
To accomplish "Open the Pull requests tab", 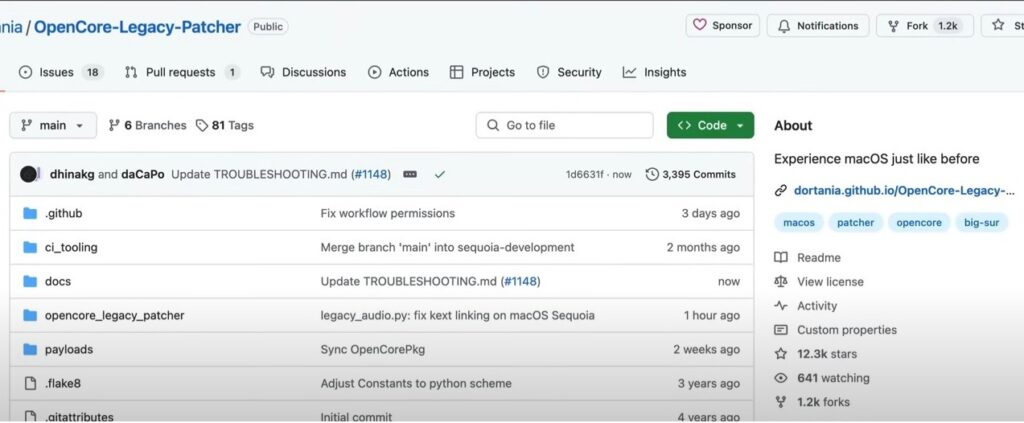I will tap(182, 72).
